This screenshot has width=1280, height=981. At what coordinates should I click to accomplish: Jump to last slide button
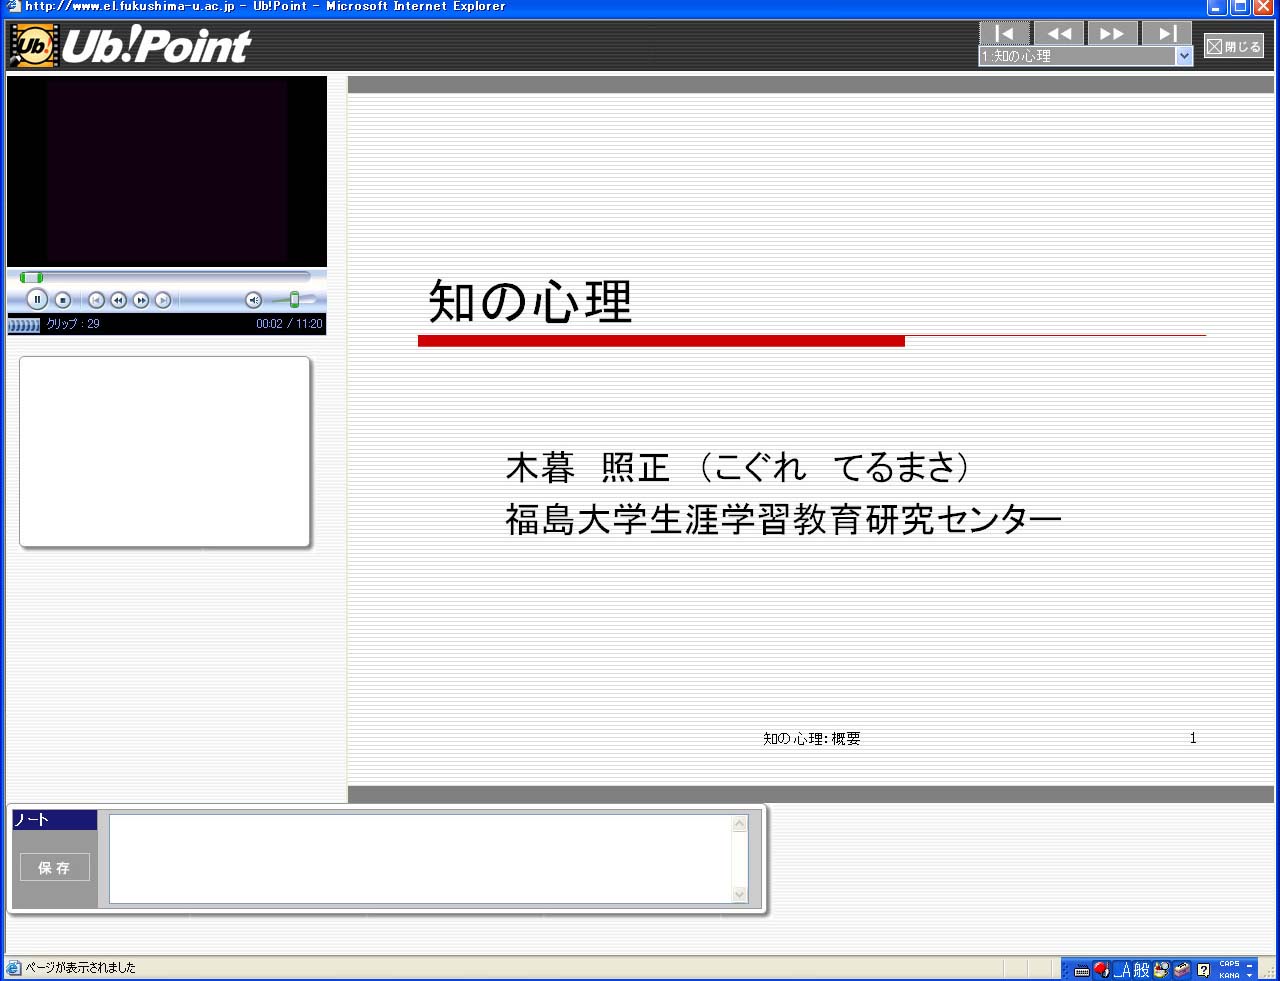tap(1166, 33)
